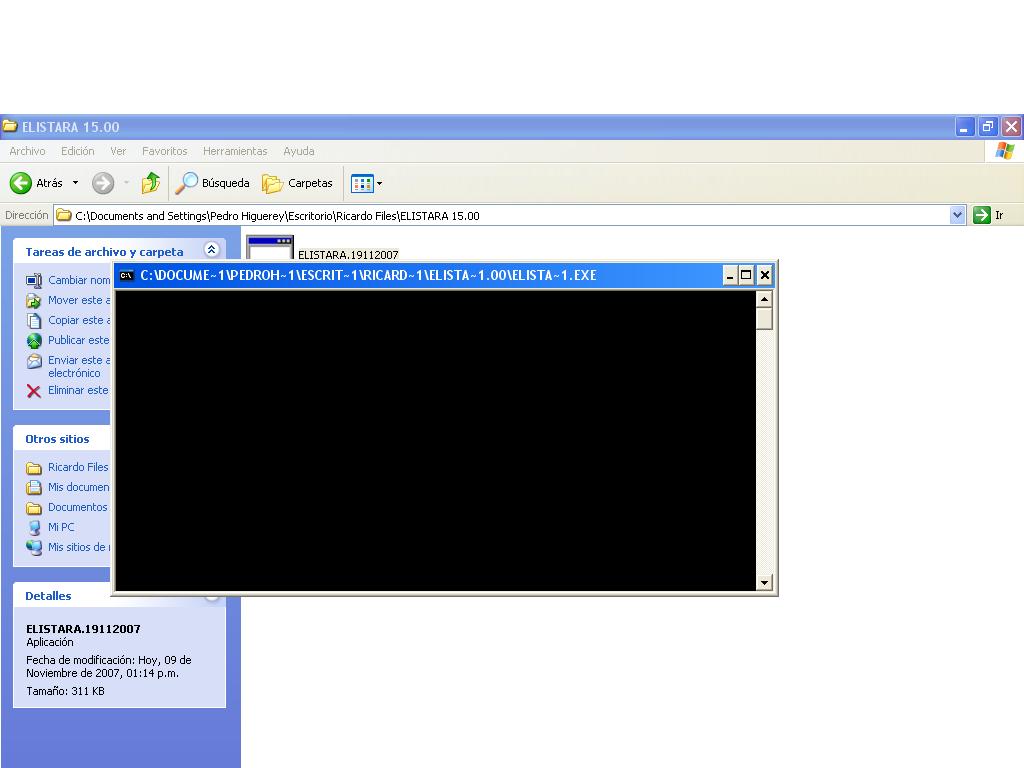Click the green Ir go button
Screen dimensions: 1024x768
982,215
